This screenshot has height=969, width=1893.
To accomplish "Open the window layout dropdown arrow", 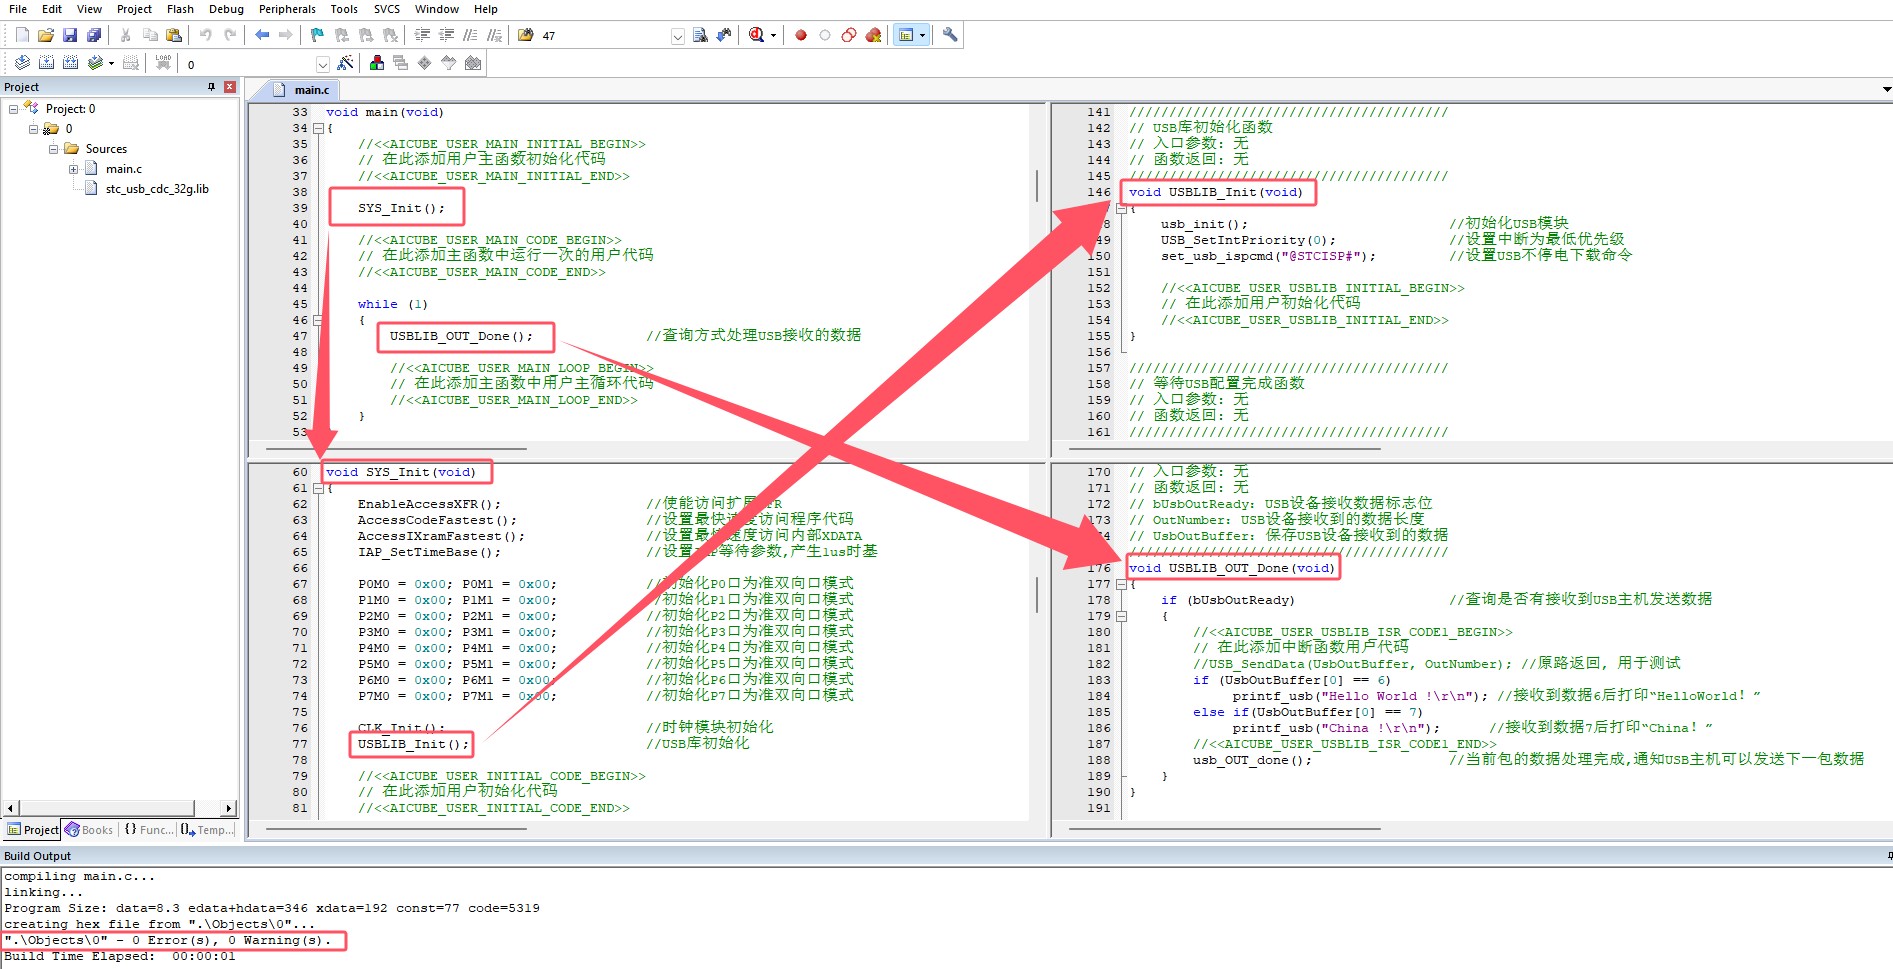I will (x=922, y=36).
